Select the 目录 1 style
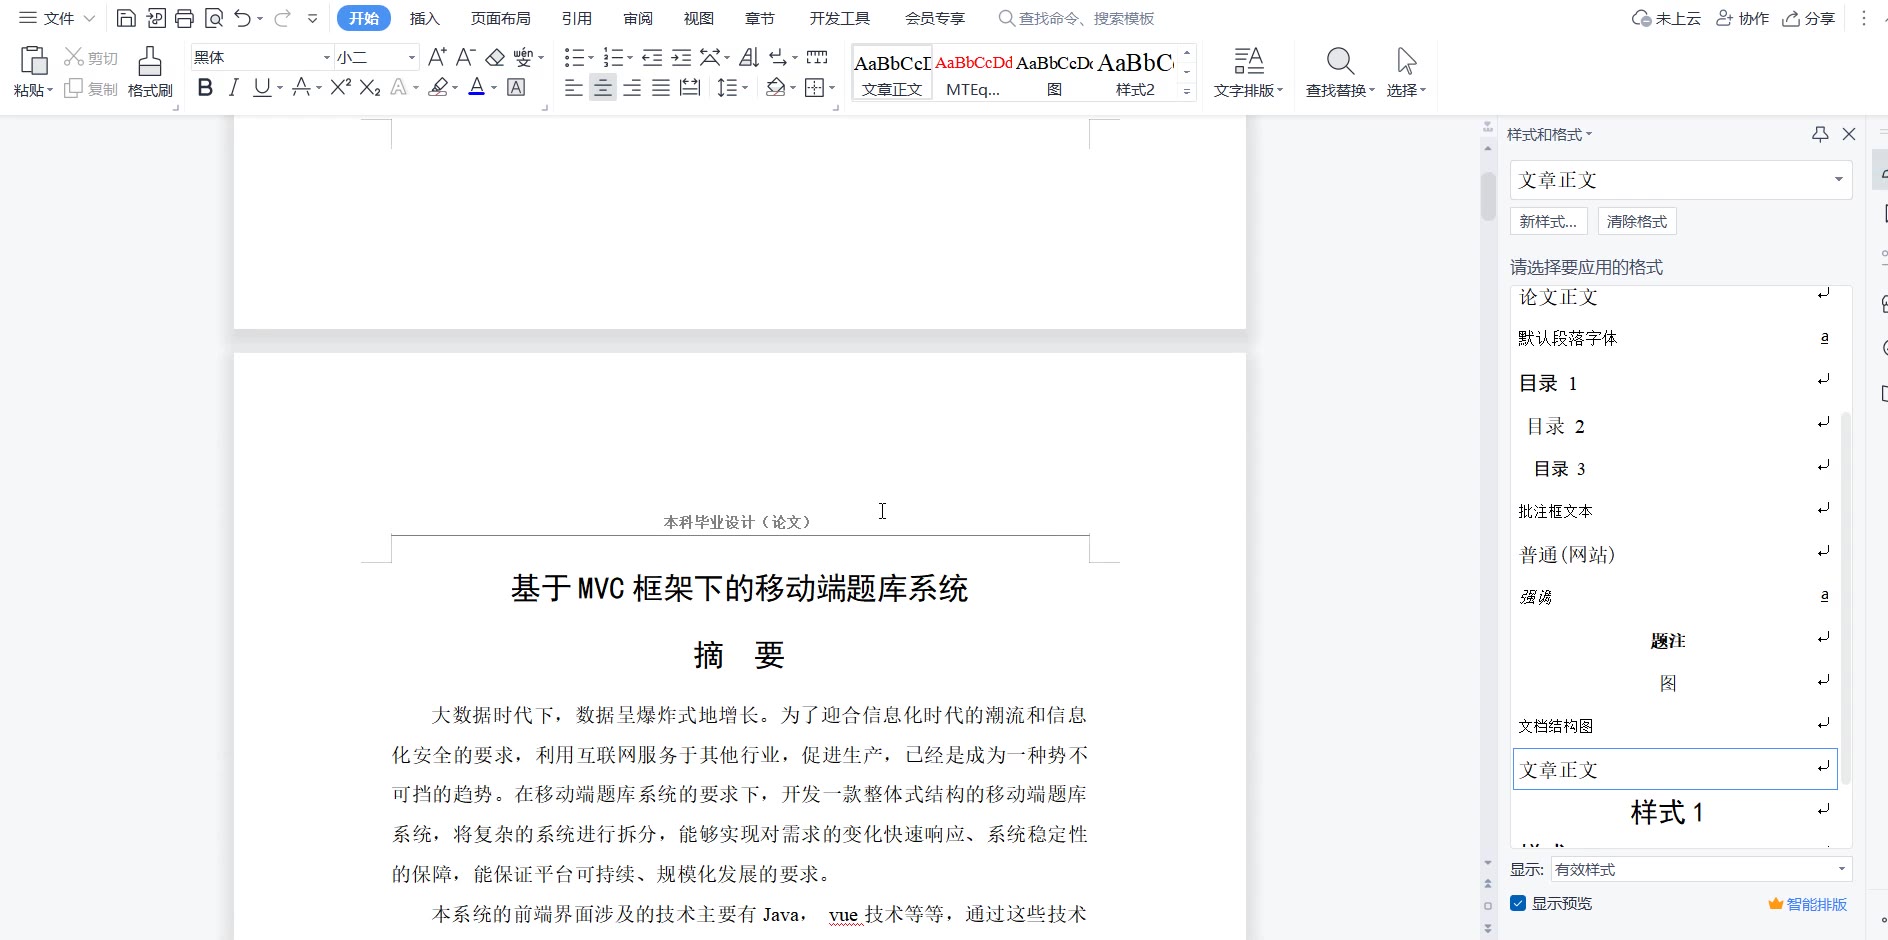Viewport: 1888px width, 940px height. (x=1675, y=383)
